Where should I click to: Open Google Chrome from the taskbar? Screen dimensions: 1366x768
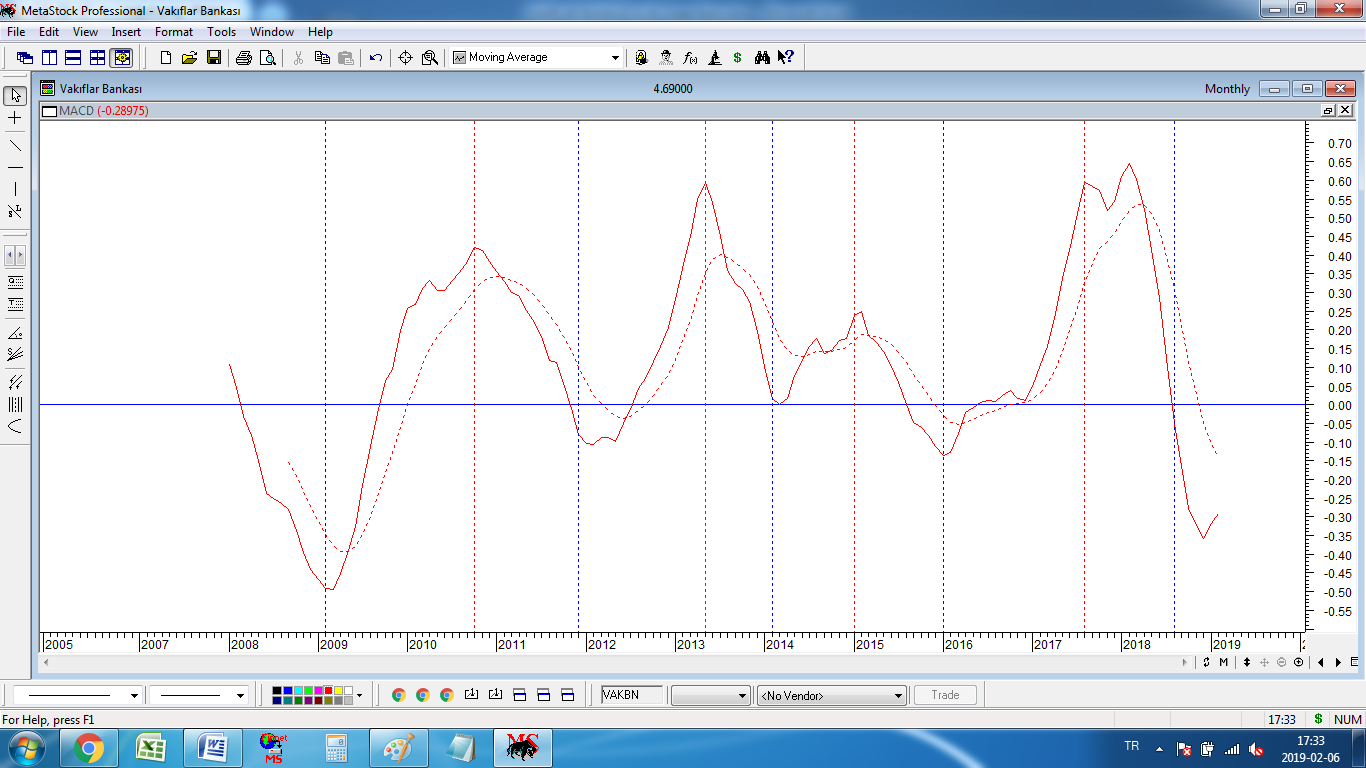point(89,748)
